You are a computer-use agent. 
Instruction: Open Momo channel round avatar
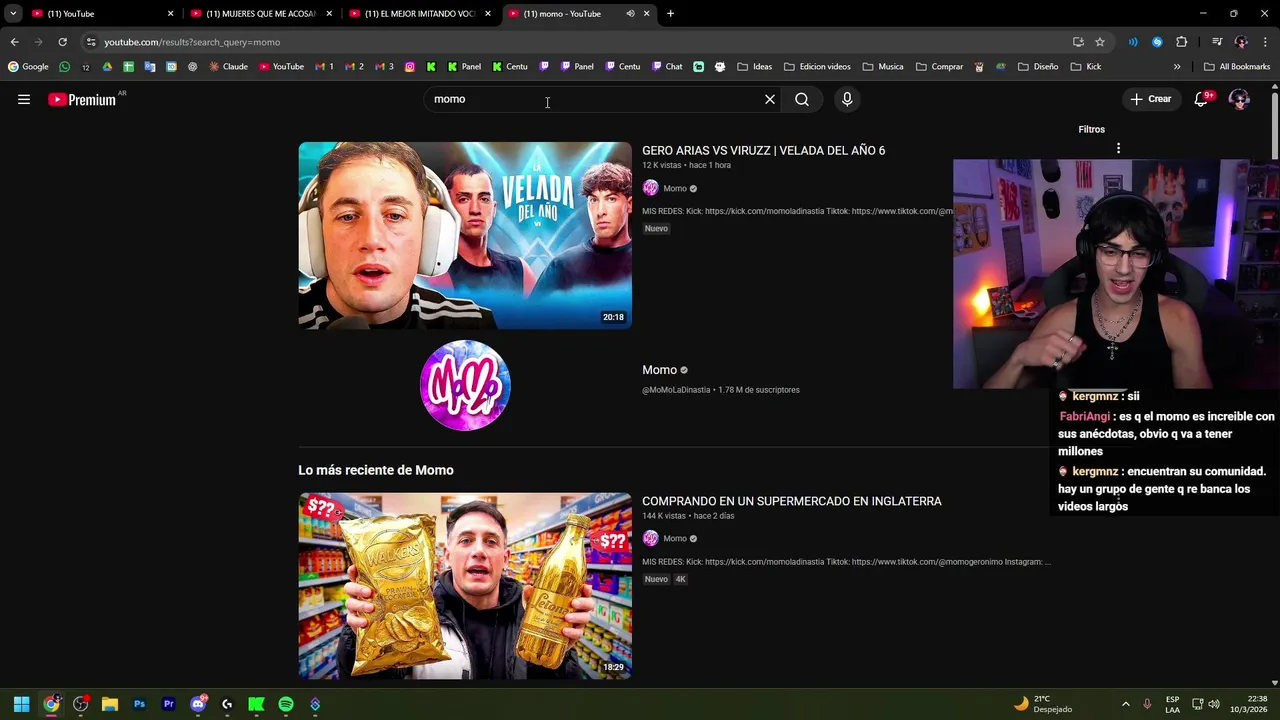tap(465, 385)
